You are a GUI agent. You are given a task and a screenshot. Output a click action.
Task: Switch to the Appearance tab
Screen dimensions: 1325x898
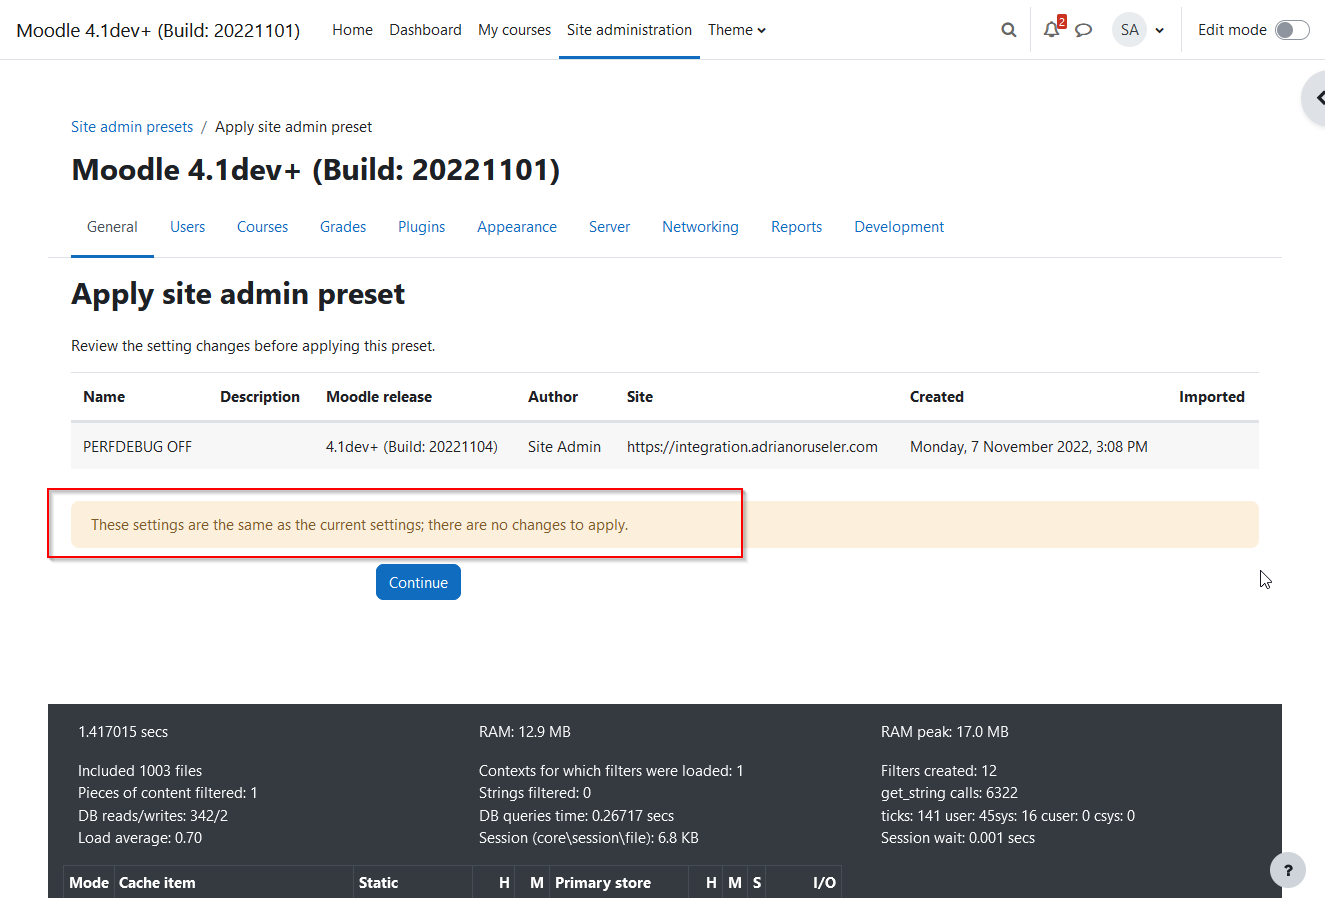tap(517, 227)
